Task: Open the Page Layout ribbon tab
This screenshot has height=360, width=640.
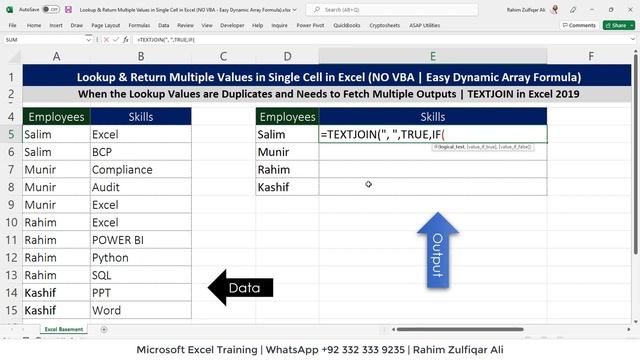Action: pos(106,25)
